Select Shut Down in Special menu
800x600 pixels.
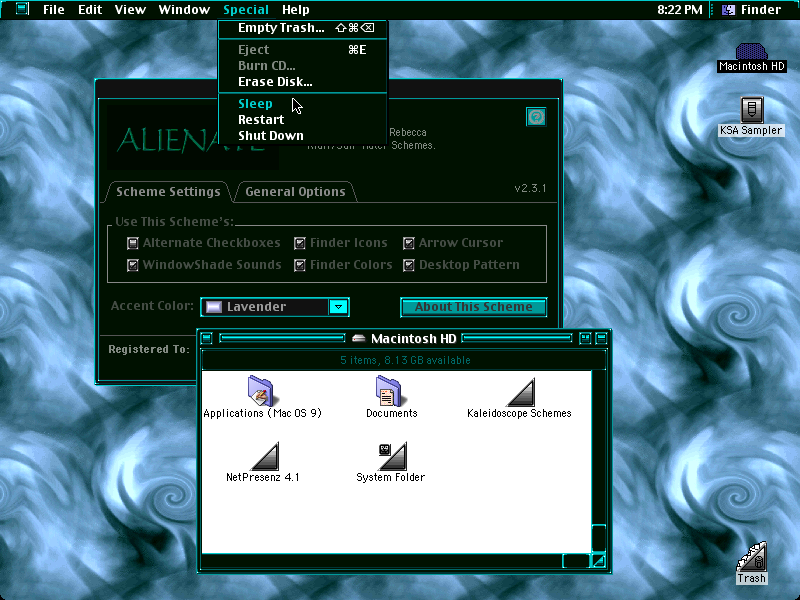pyautogui.click(x=303, y=136)
